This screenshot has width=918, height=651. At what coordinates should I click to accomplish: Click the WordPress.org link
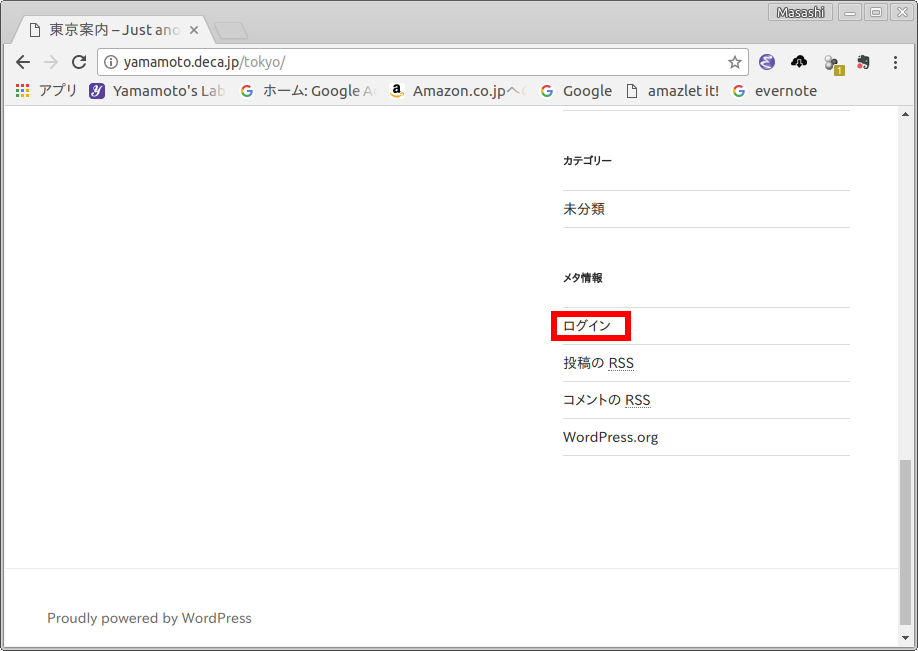[x=610, y=437]
